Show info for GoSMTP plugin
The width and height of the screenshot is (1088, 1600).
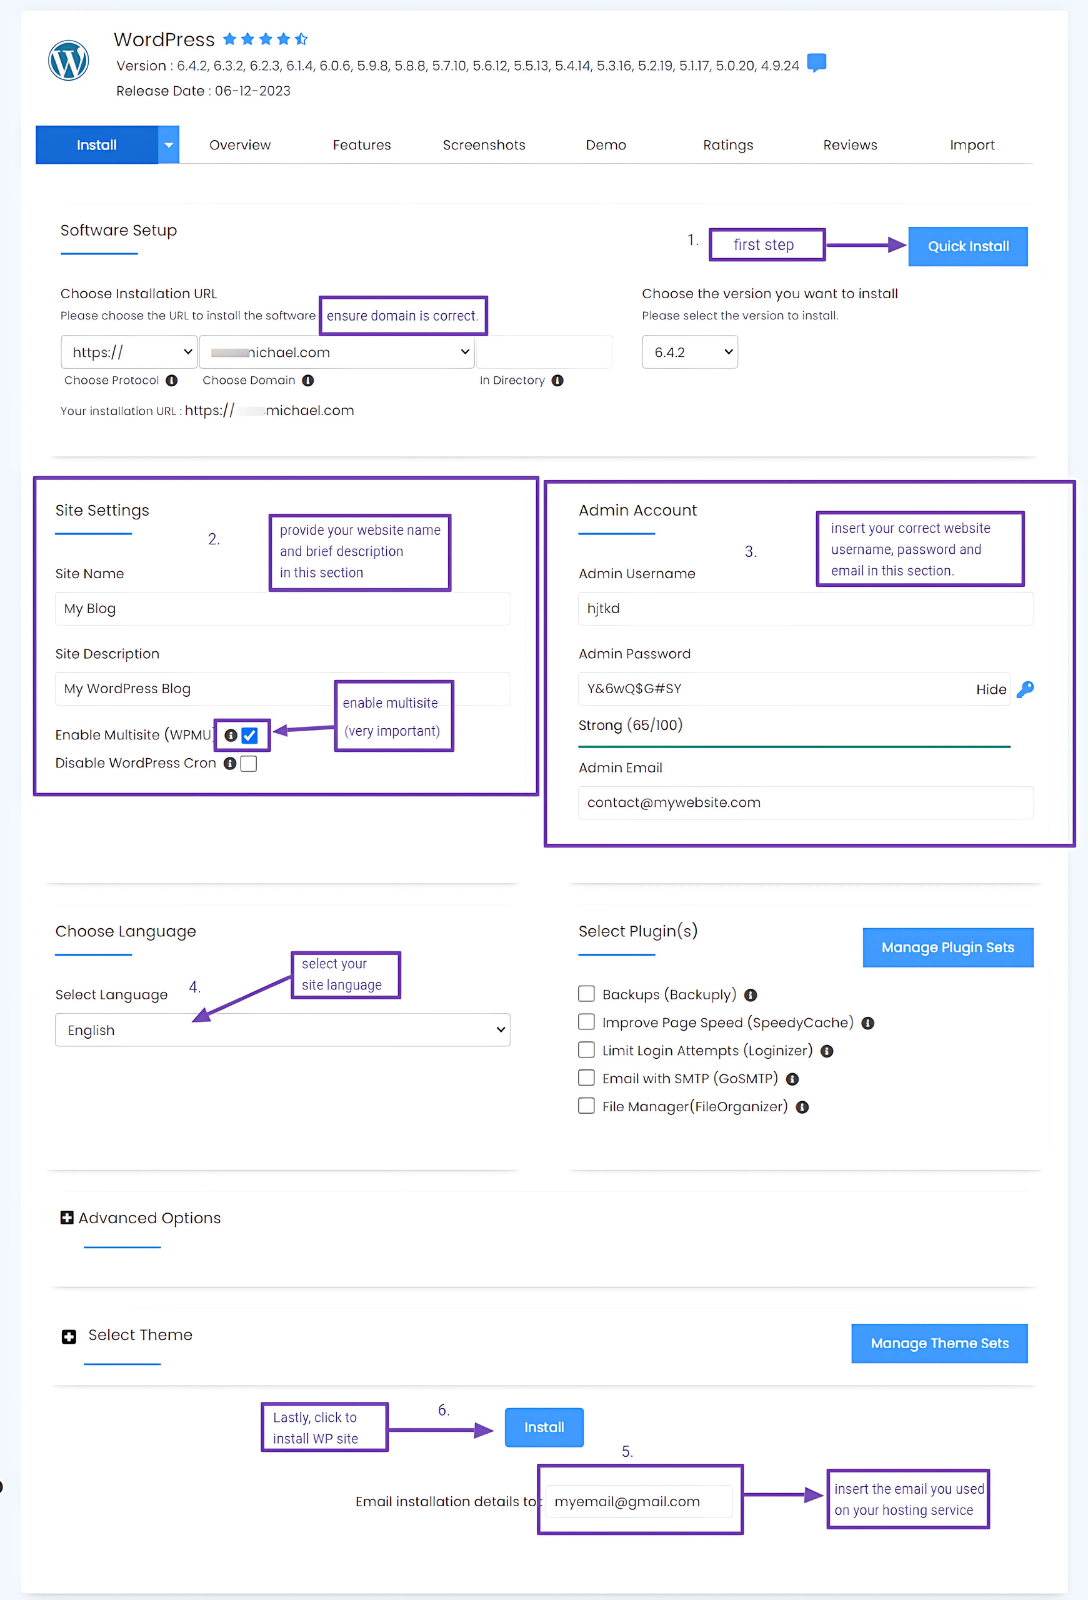pos(793,1079)
